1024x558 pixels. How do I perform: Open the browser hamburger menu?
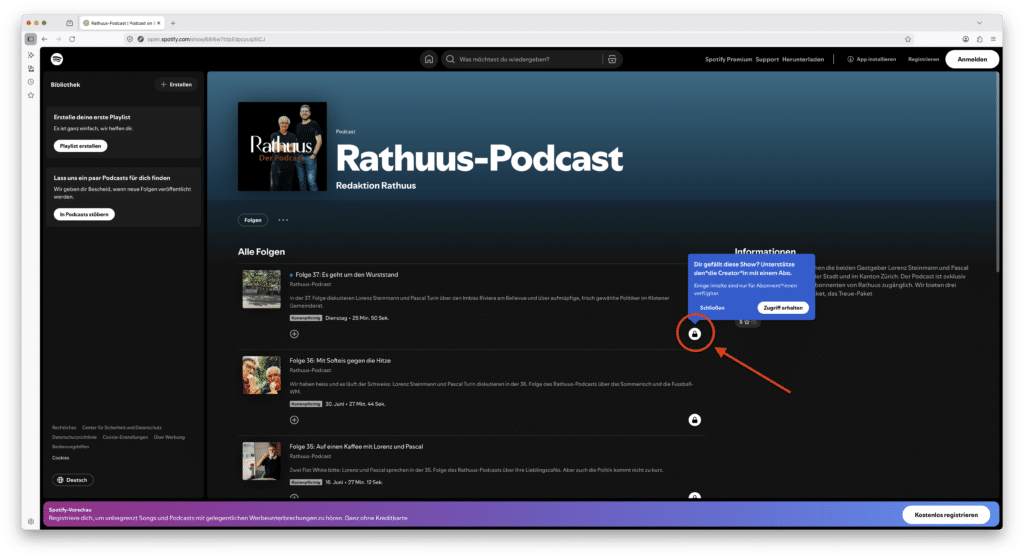click(993, 39)
